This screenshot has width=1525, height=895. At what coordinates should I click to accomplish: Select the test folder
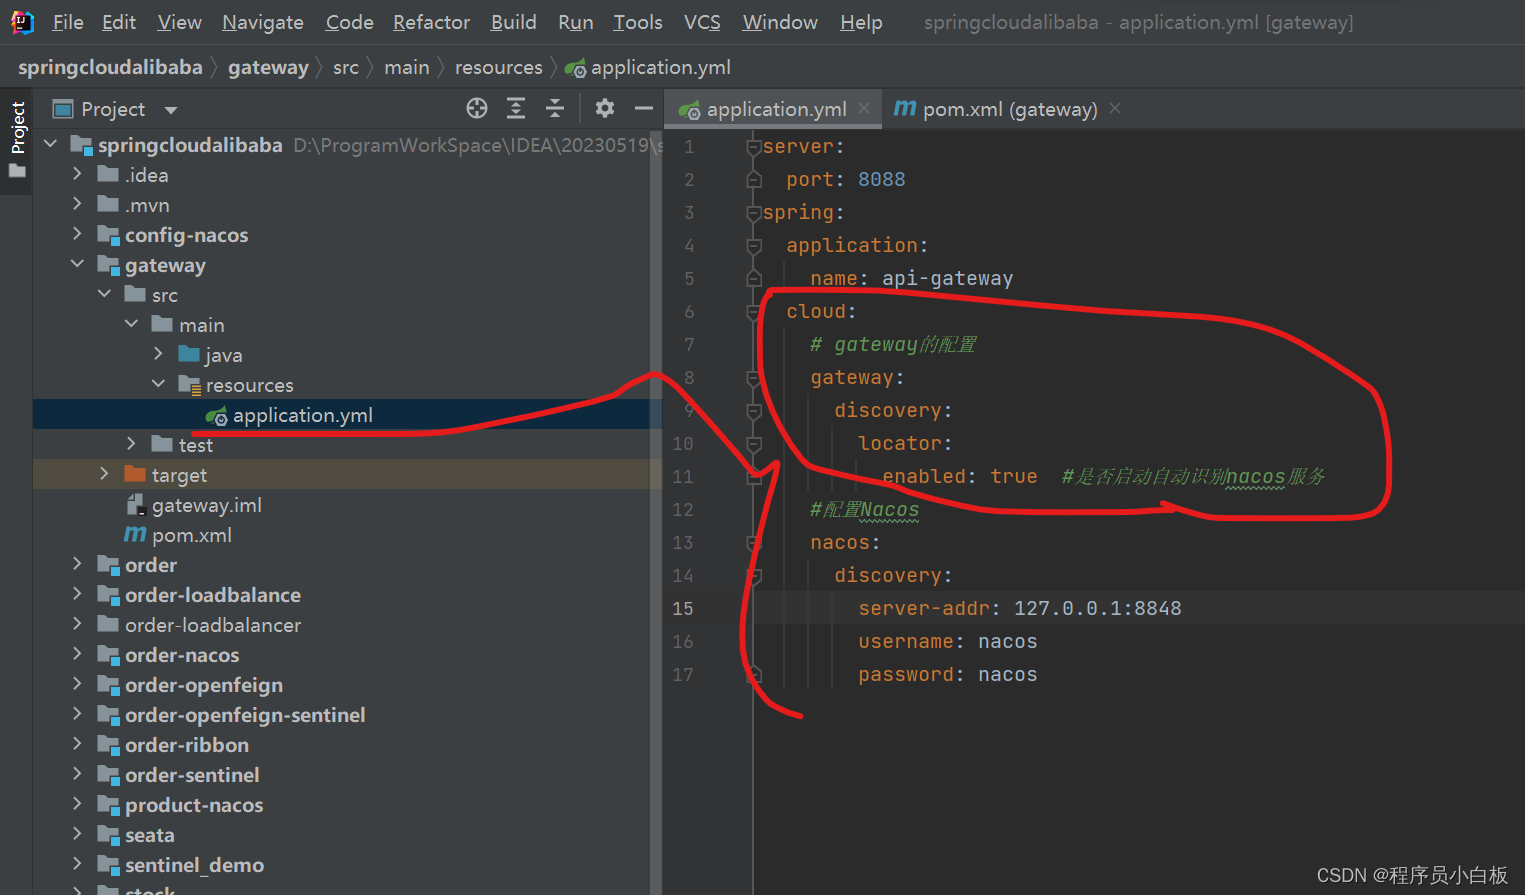coord(195,445)
